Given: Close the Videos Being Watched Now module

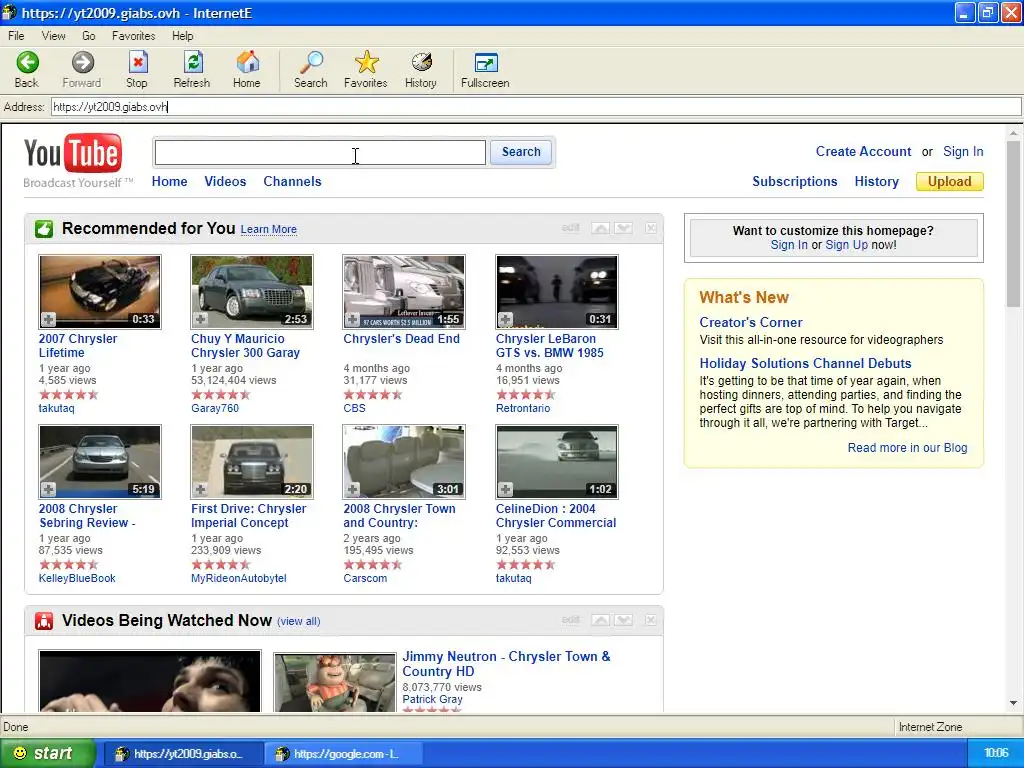Looking at the screenshot, I should [651, 620].
